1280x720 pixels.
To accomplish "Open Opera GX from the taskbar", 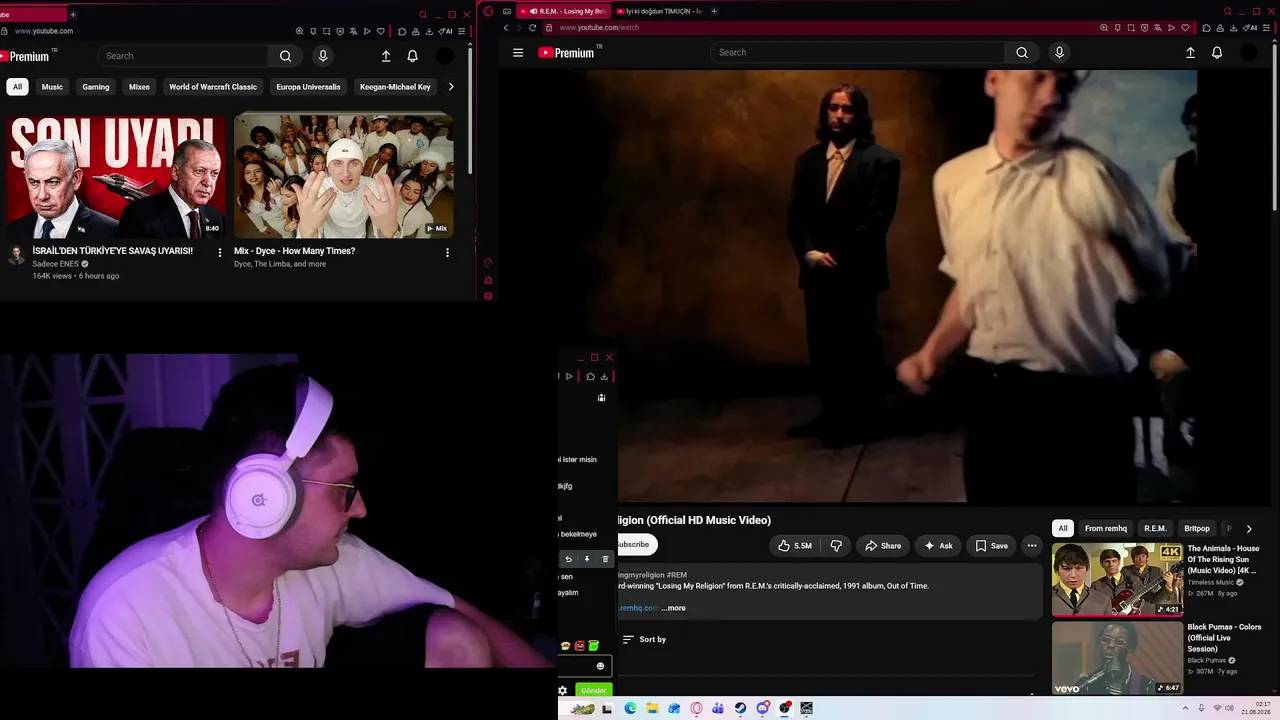I will pyautogui.click(x=696, y=709).
